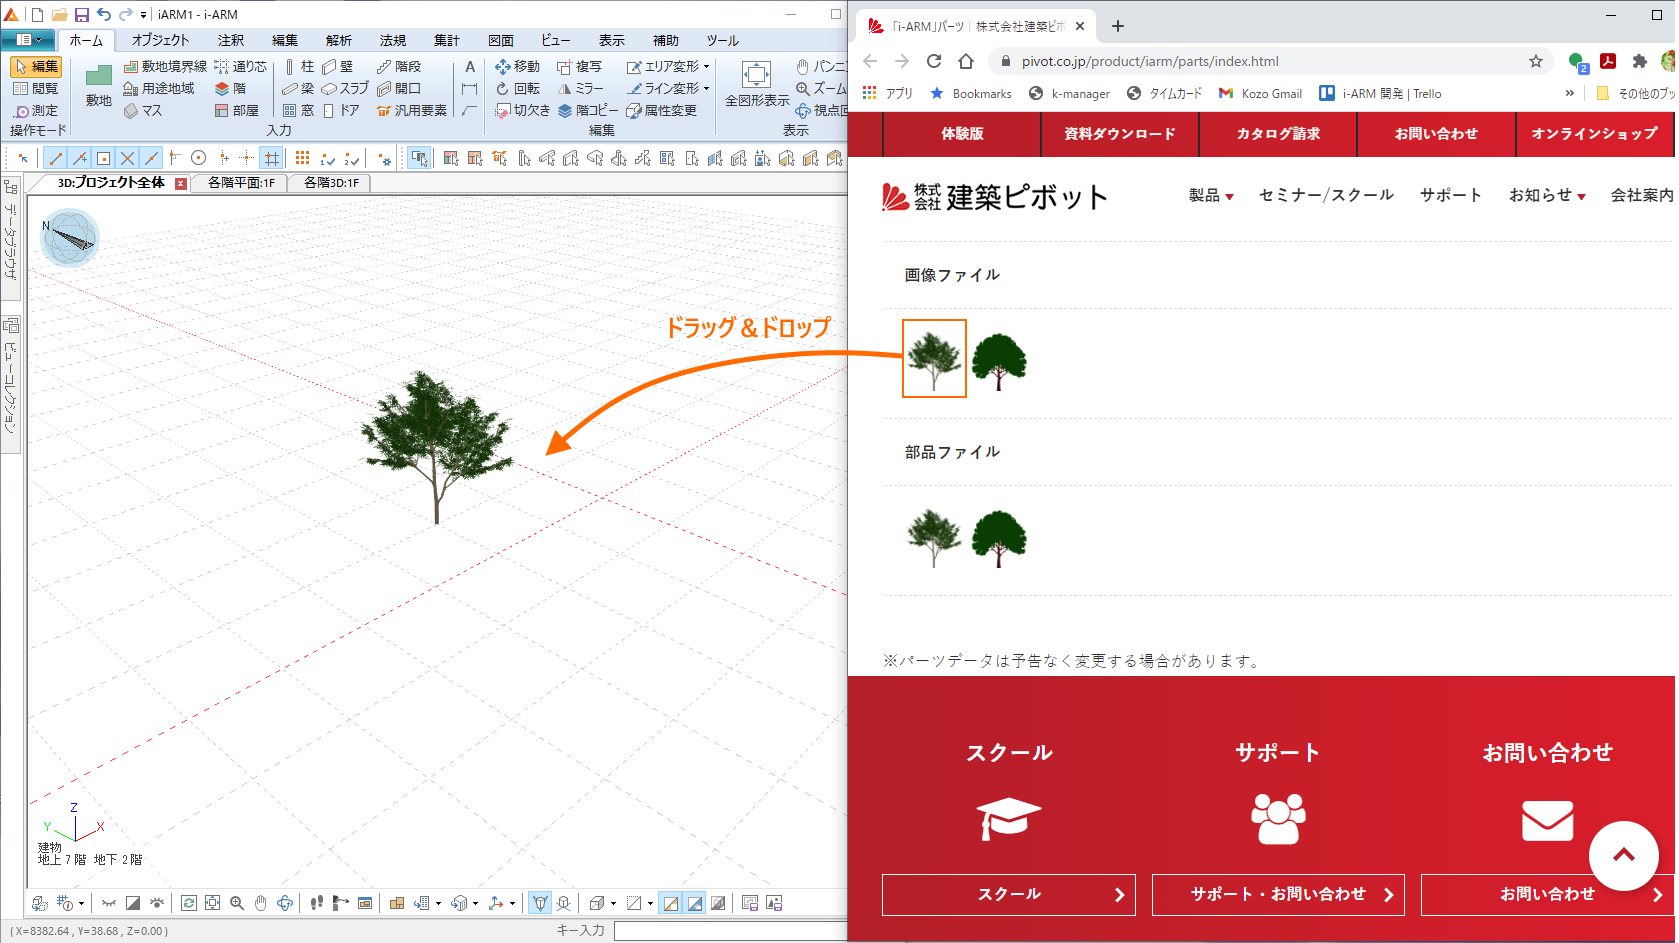Select the 測定 (measure) mode
This screenshot has height=943, width=1679.
[36, 110]
